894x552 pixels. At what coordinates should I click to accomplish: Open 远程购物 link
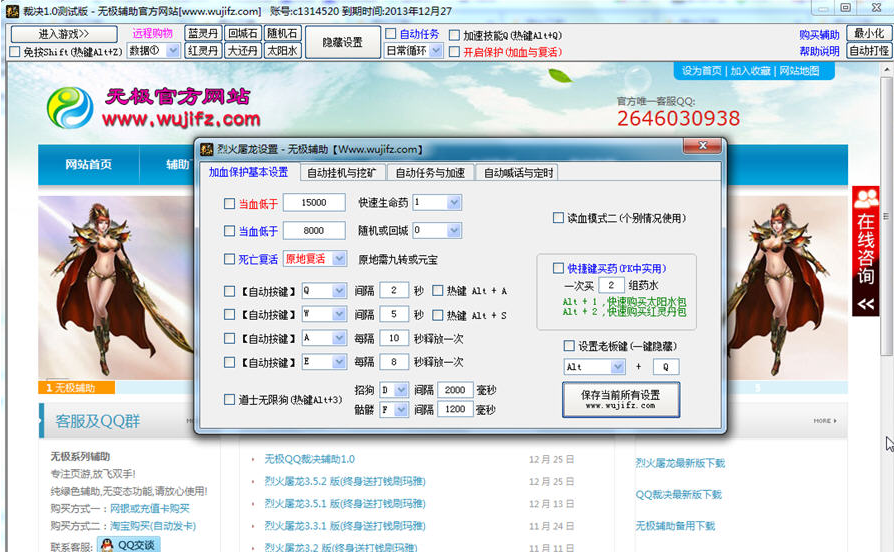(x=152, y=34)
